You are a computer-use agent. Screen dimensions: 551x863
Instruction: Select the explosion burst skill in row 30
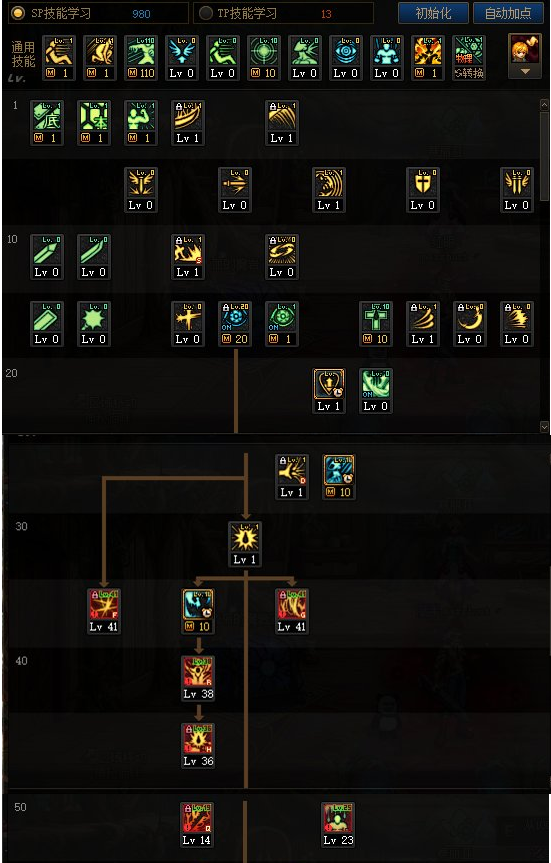click(x=244, y=544)
